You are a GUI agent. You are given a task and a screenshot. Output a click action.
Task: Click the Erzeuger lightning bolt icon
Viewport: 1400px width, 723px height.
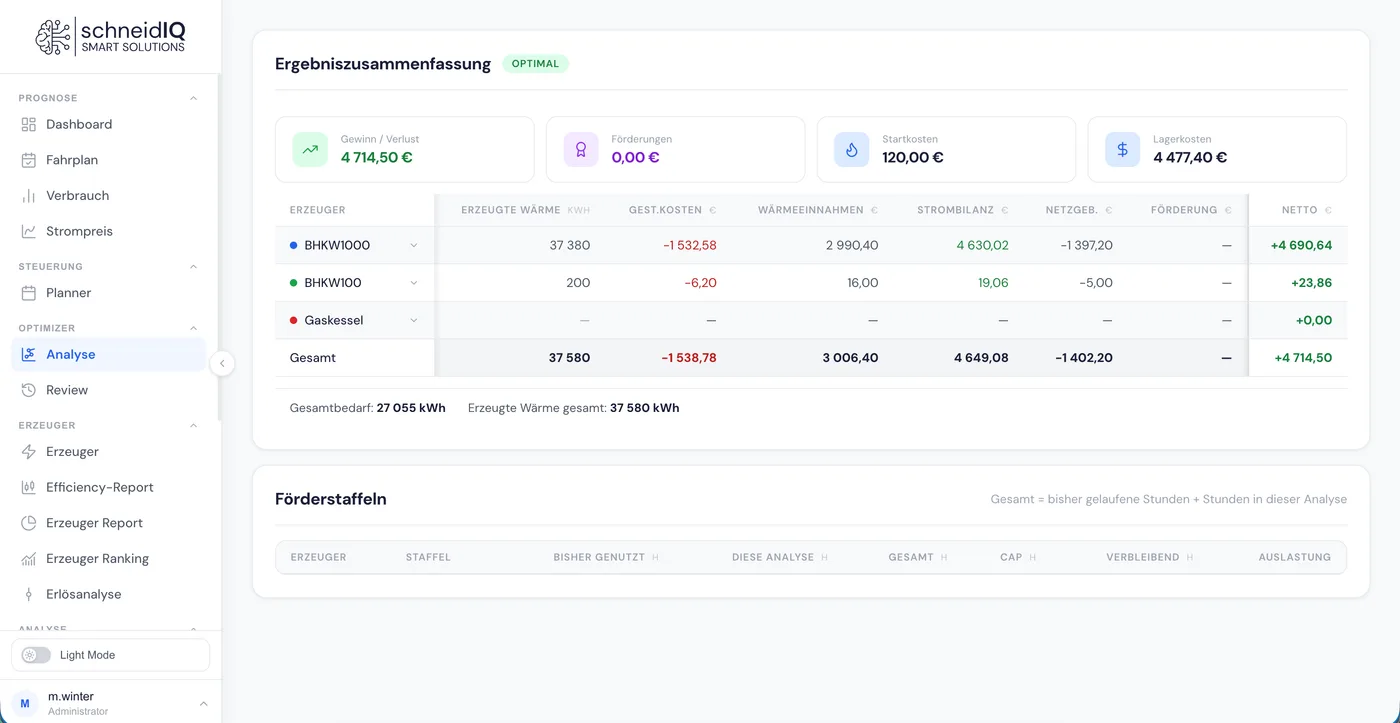[29, 452]
